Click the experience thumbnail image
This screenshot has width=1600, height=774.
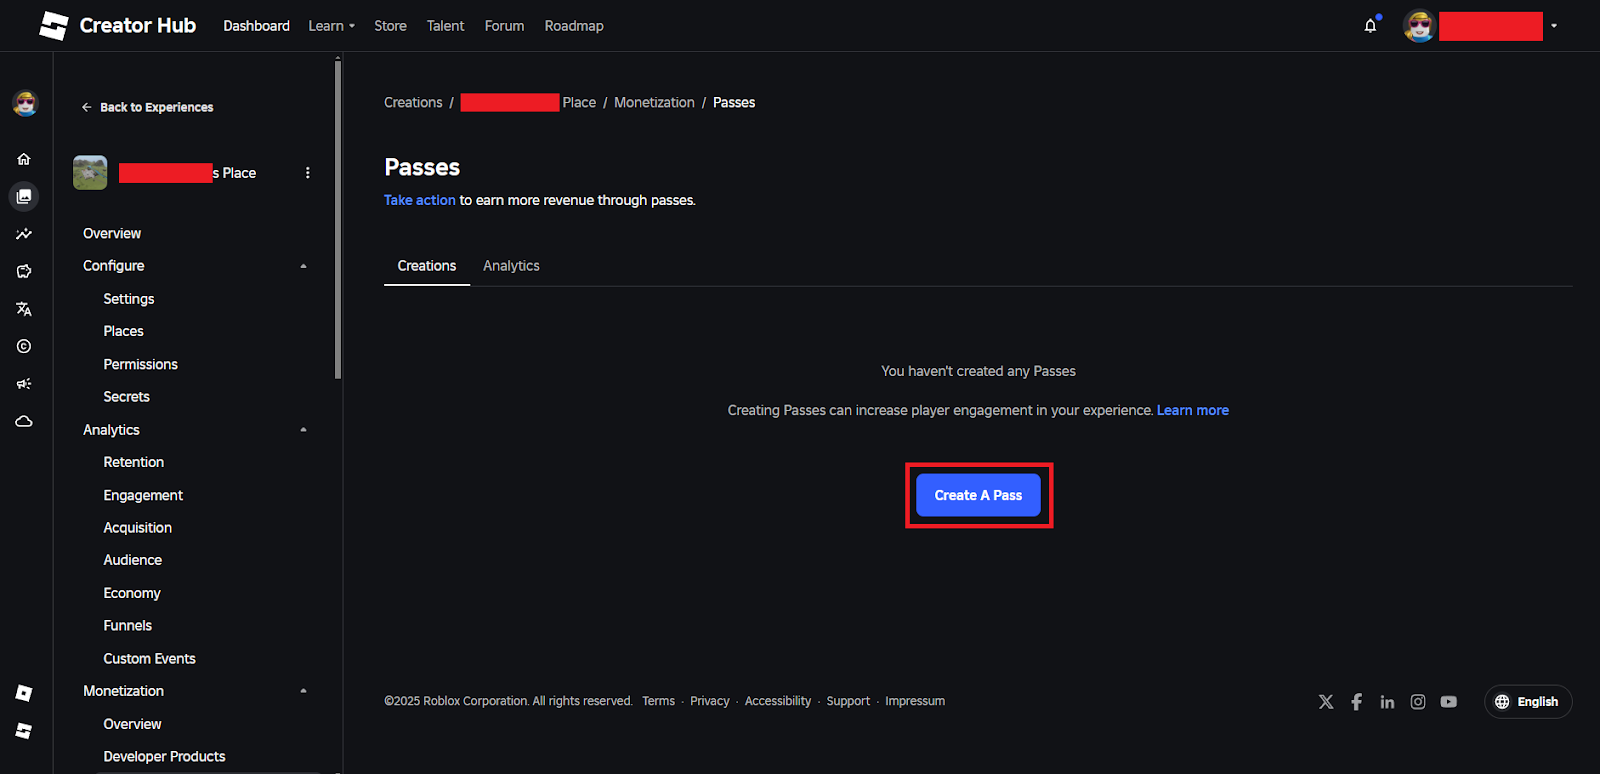click(x=90, y=173)
